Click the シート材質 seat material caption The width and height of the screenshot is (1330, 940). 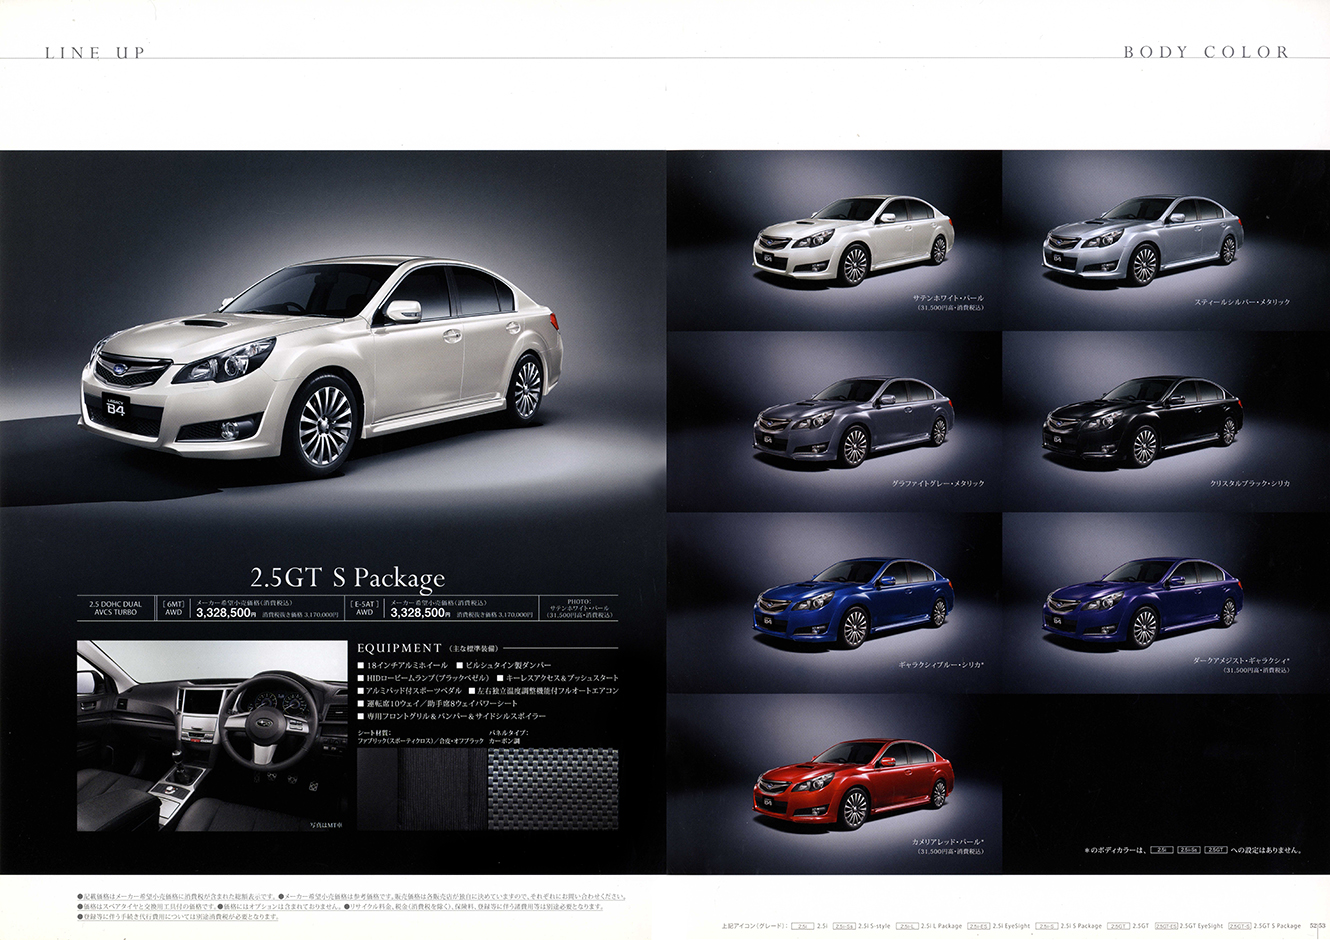point(420,737)
